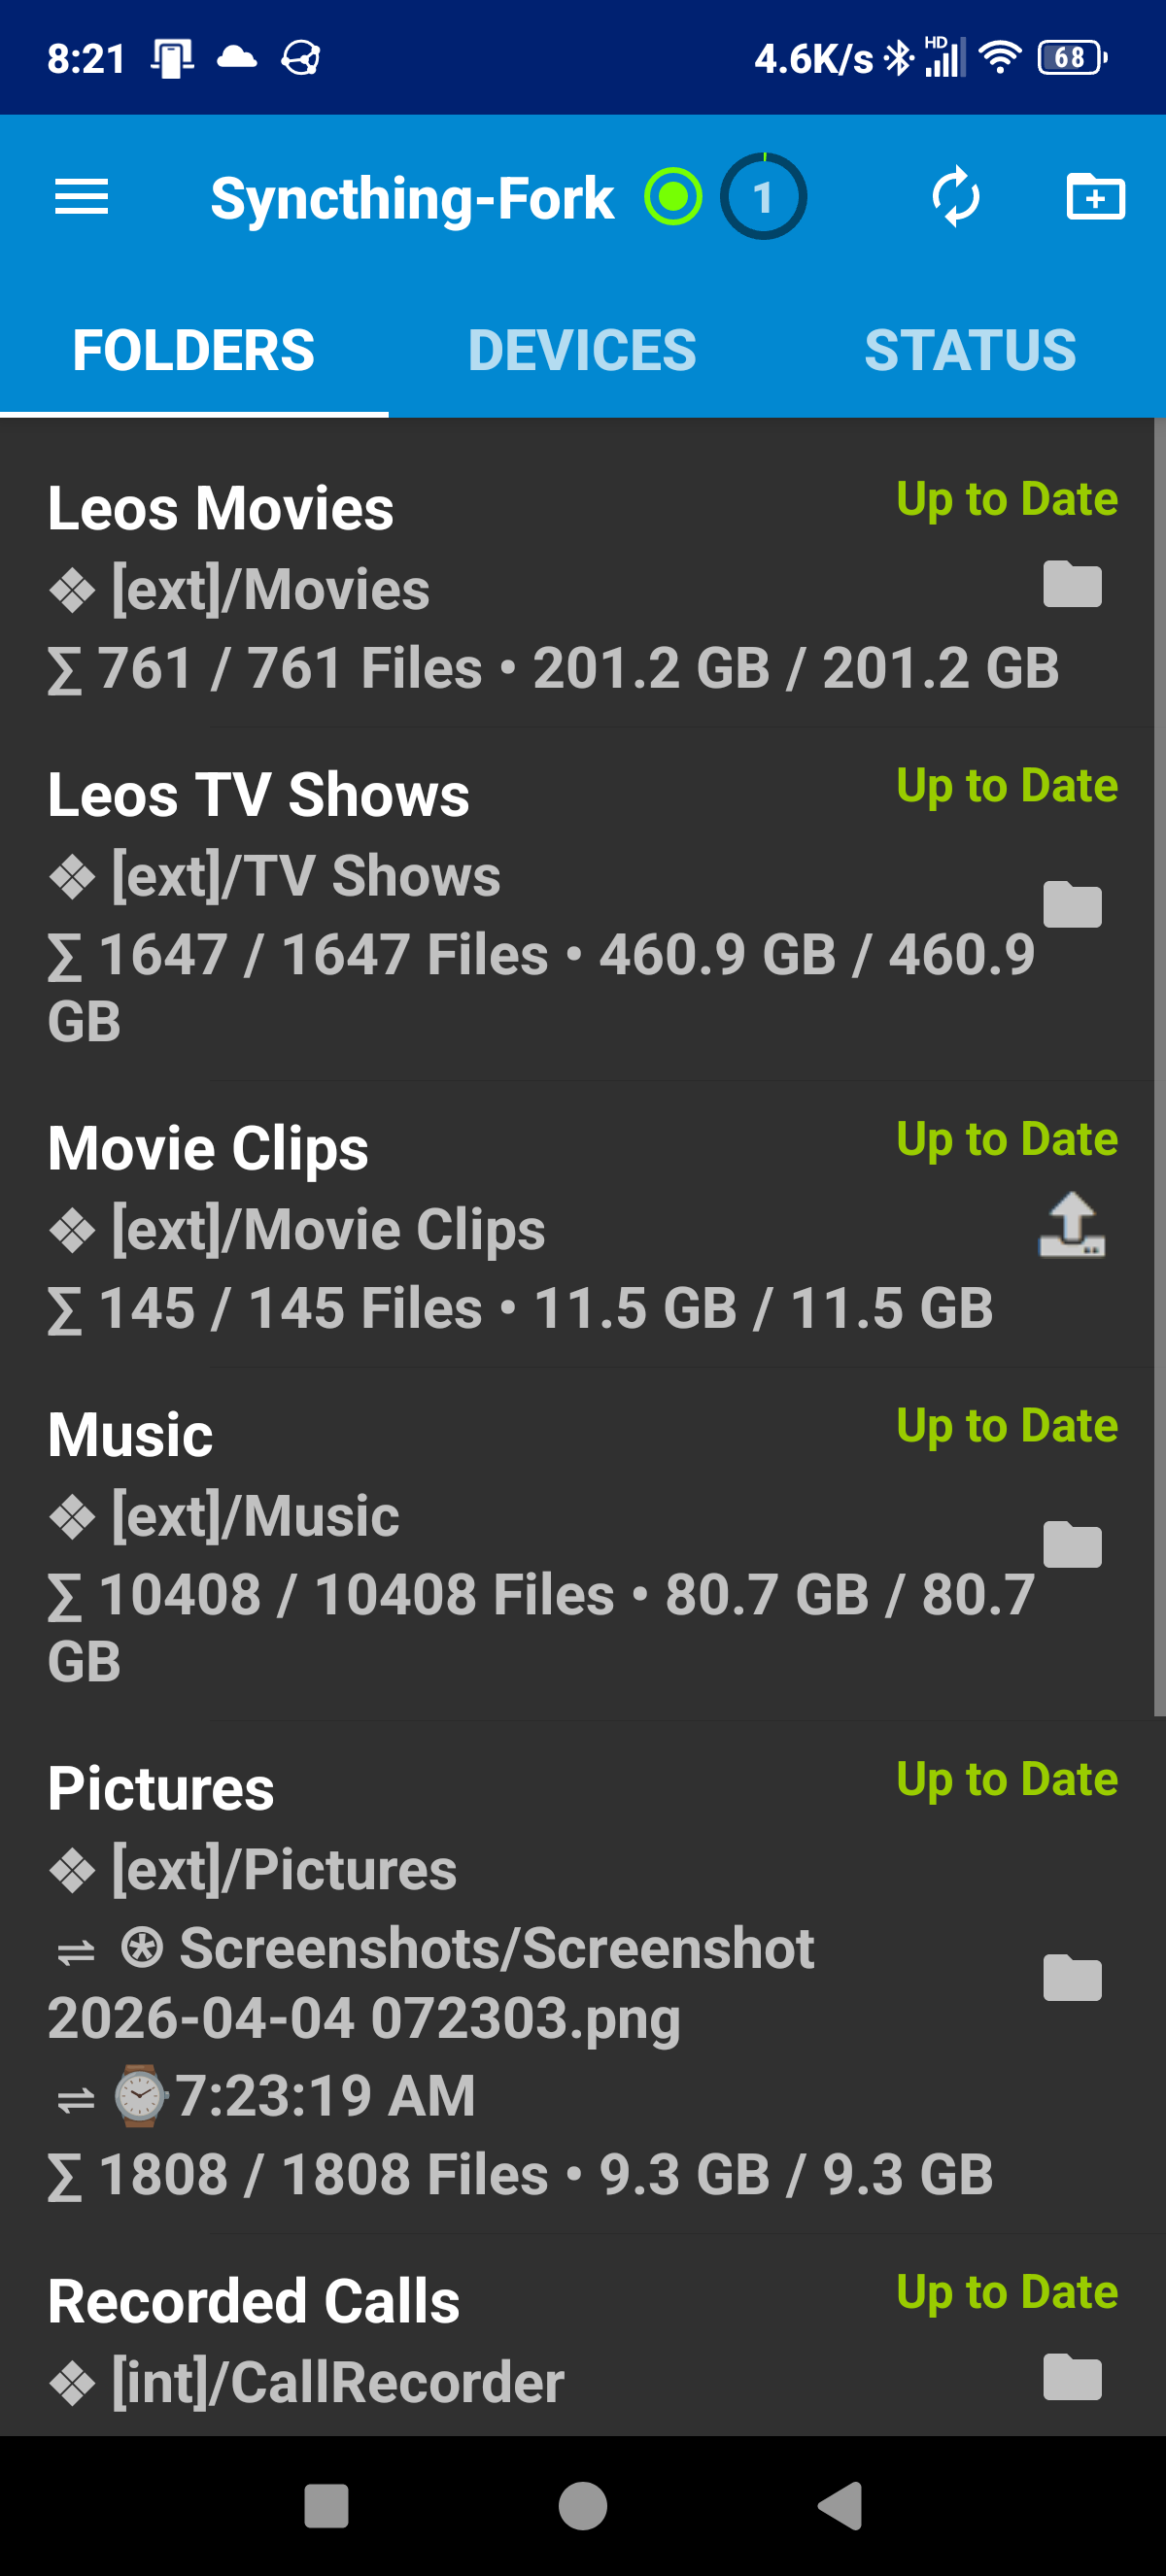Select the Folders tab
The image size is (1166, 2576).
click(194, 351)
